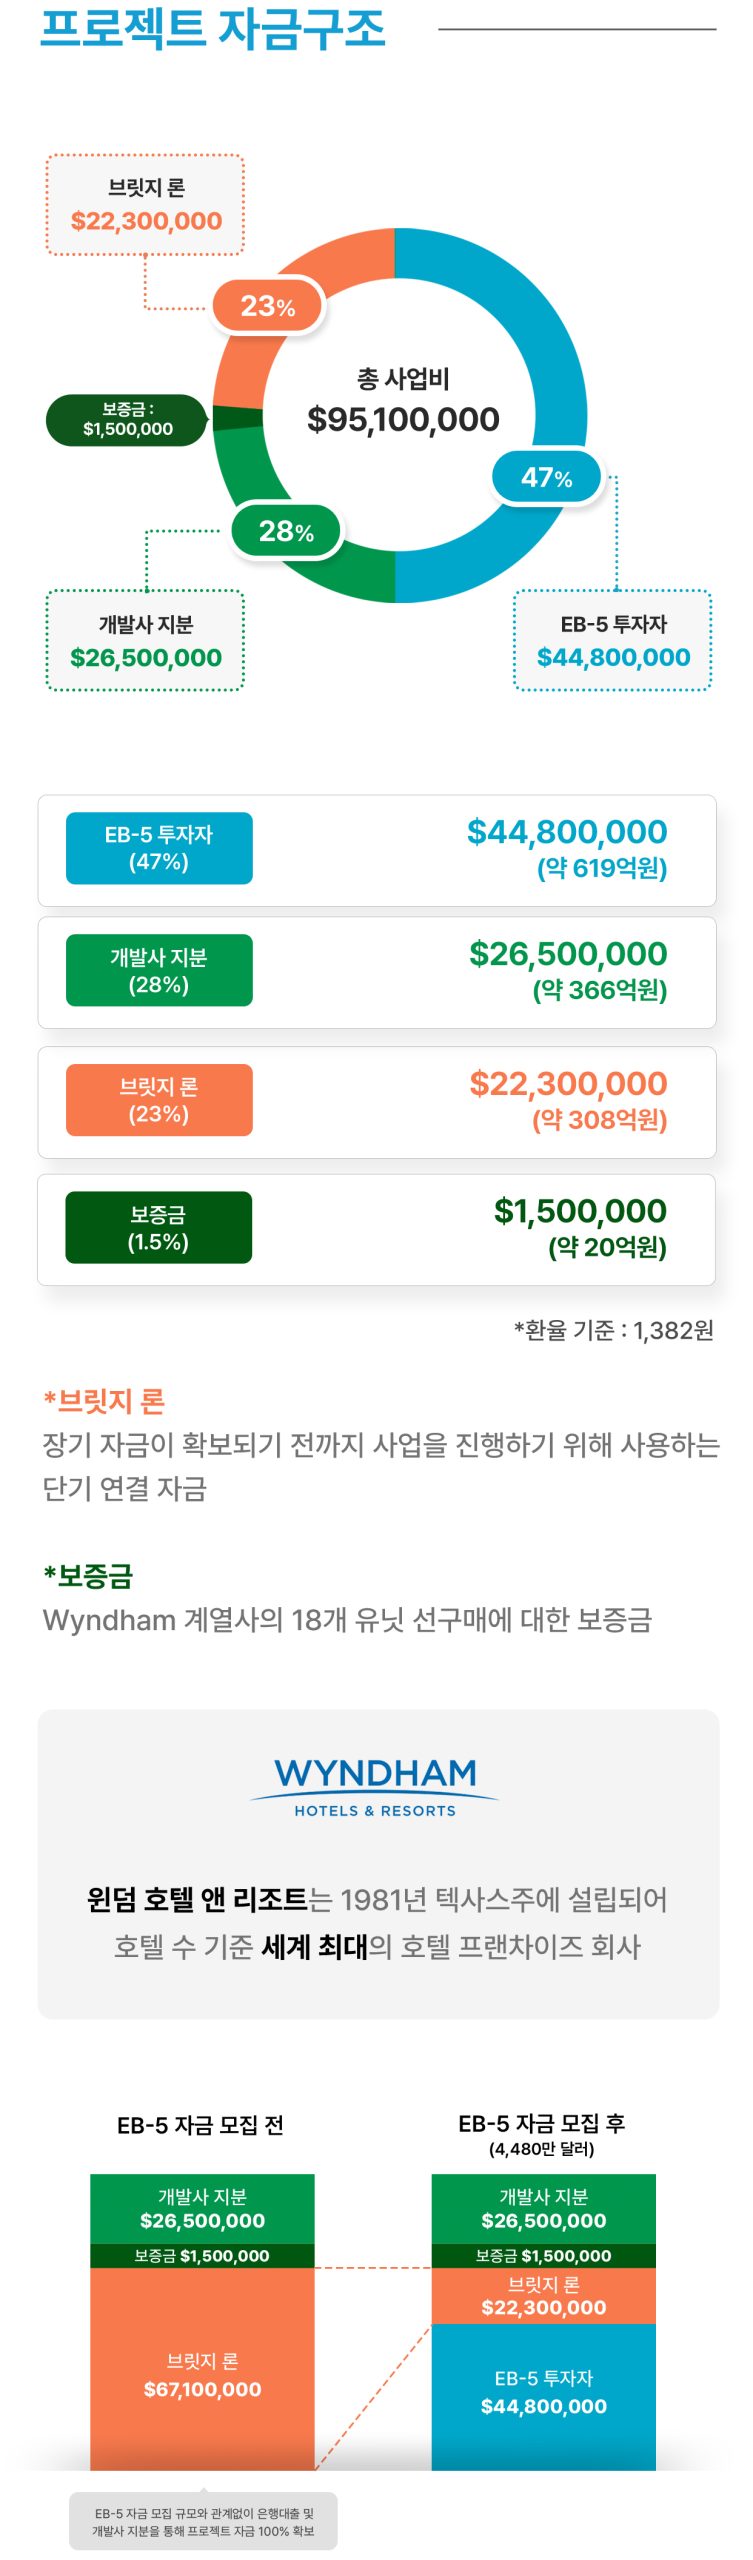This screenshot has width=753, height=2560.
Task: Click the 28% green badge on the chart
Action: [x=286, y=531]
